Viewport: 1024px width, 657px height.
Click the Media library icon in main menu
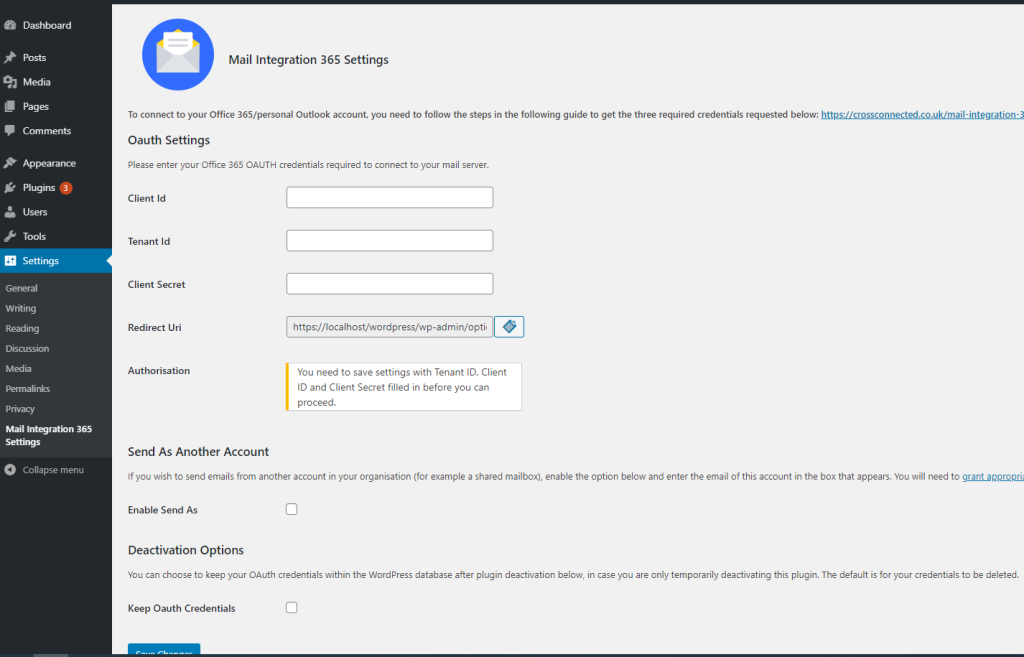tap(10, 82)
